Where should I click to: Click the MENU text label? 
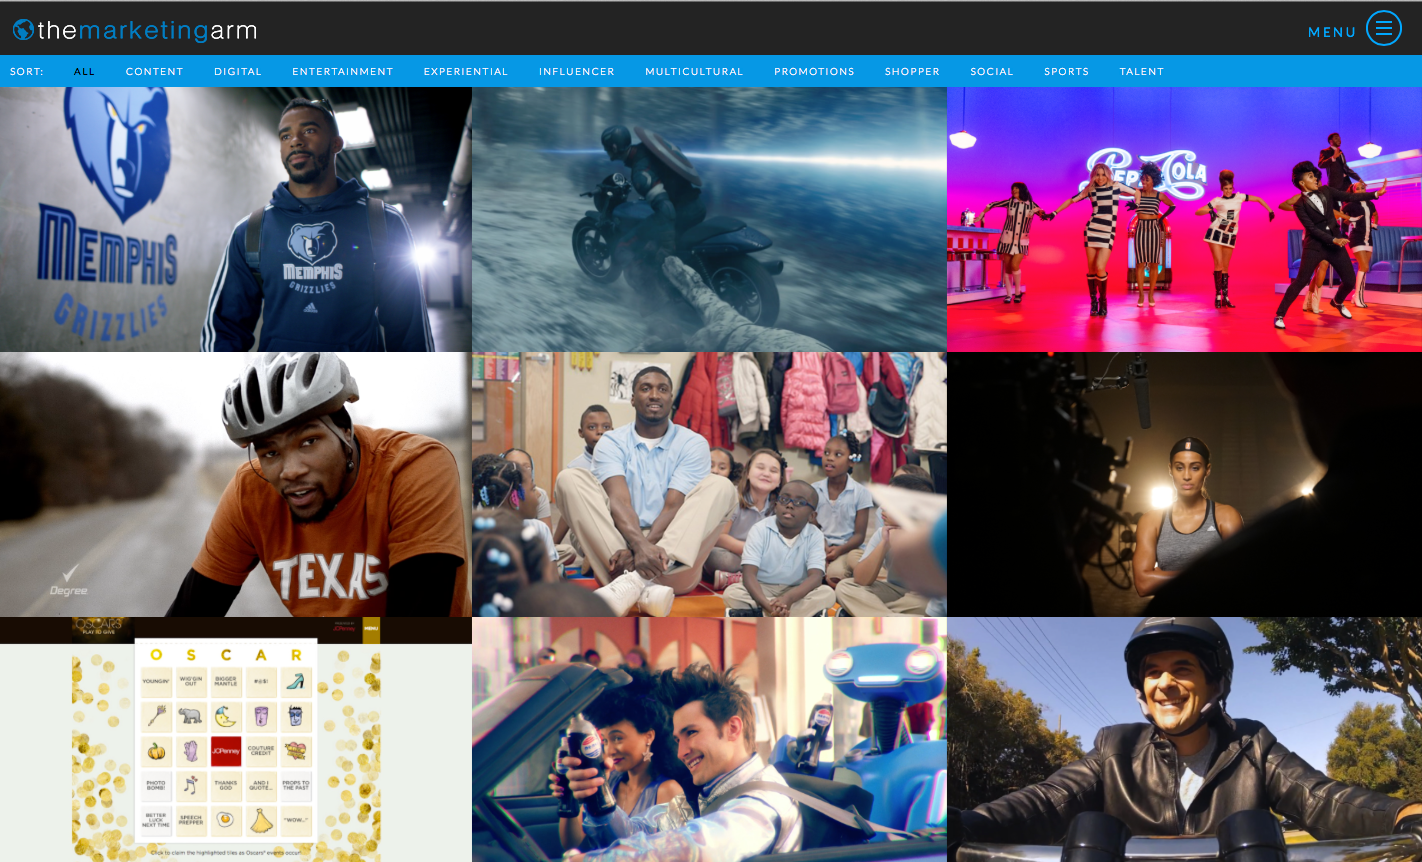pyautogui.click(x=1332, y=32)
